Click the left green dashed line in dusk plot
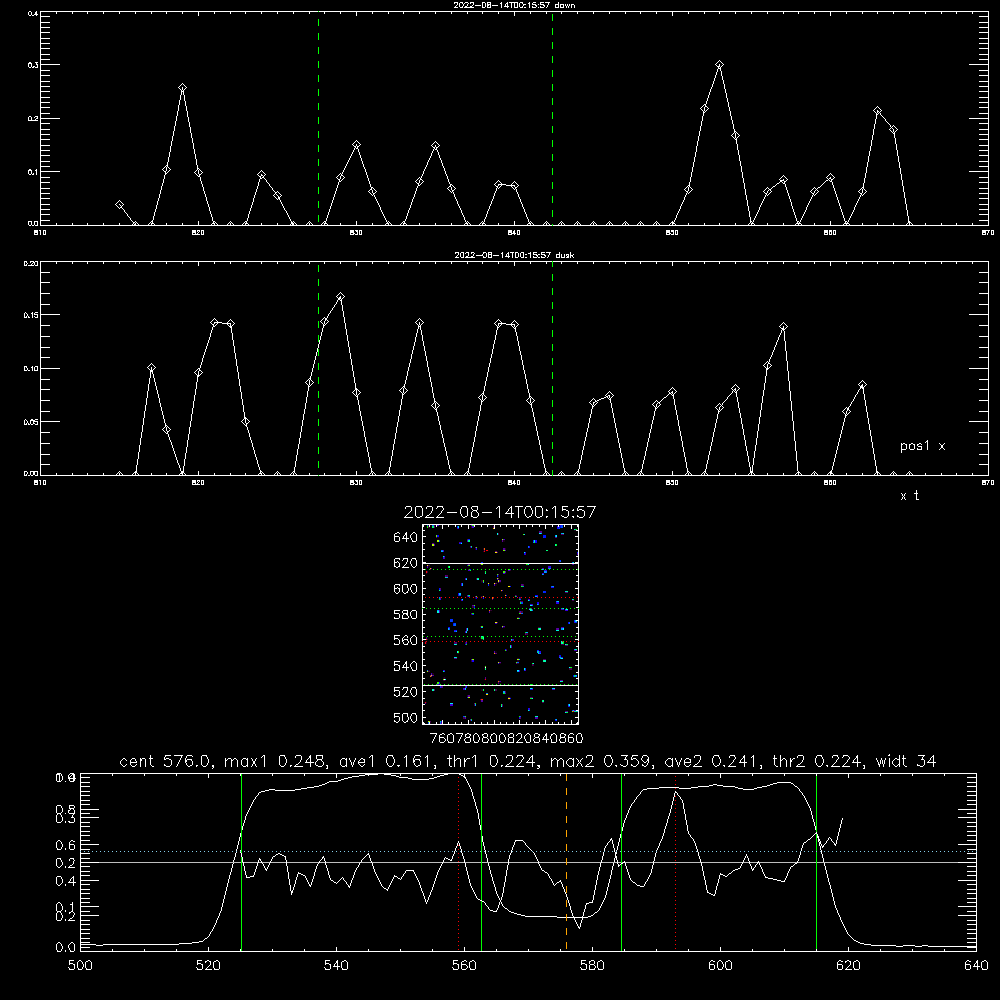This screenshot has height=1000, width=1000. click(318, 368)
